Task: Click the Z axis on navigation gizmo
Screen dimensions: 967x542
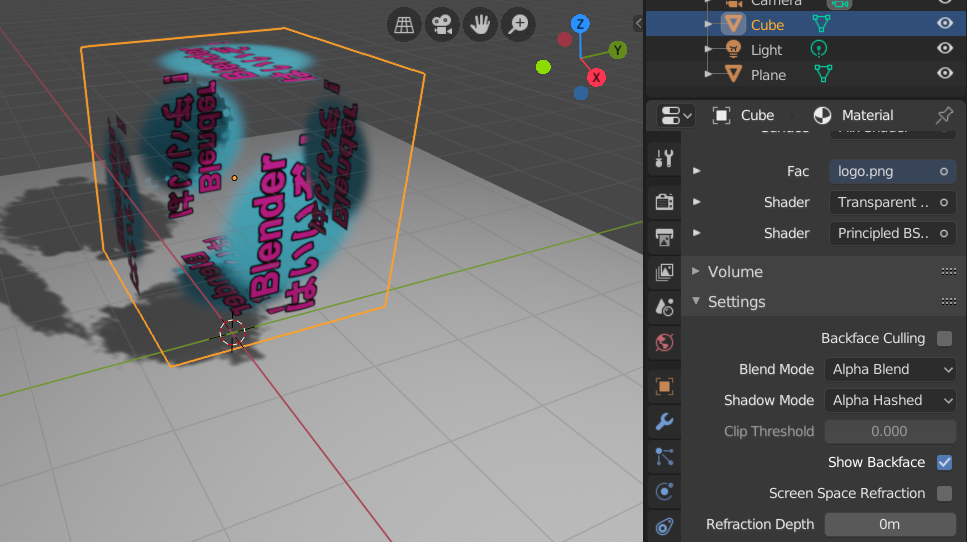Action: [580, 24]
